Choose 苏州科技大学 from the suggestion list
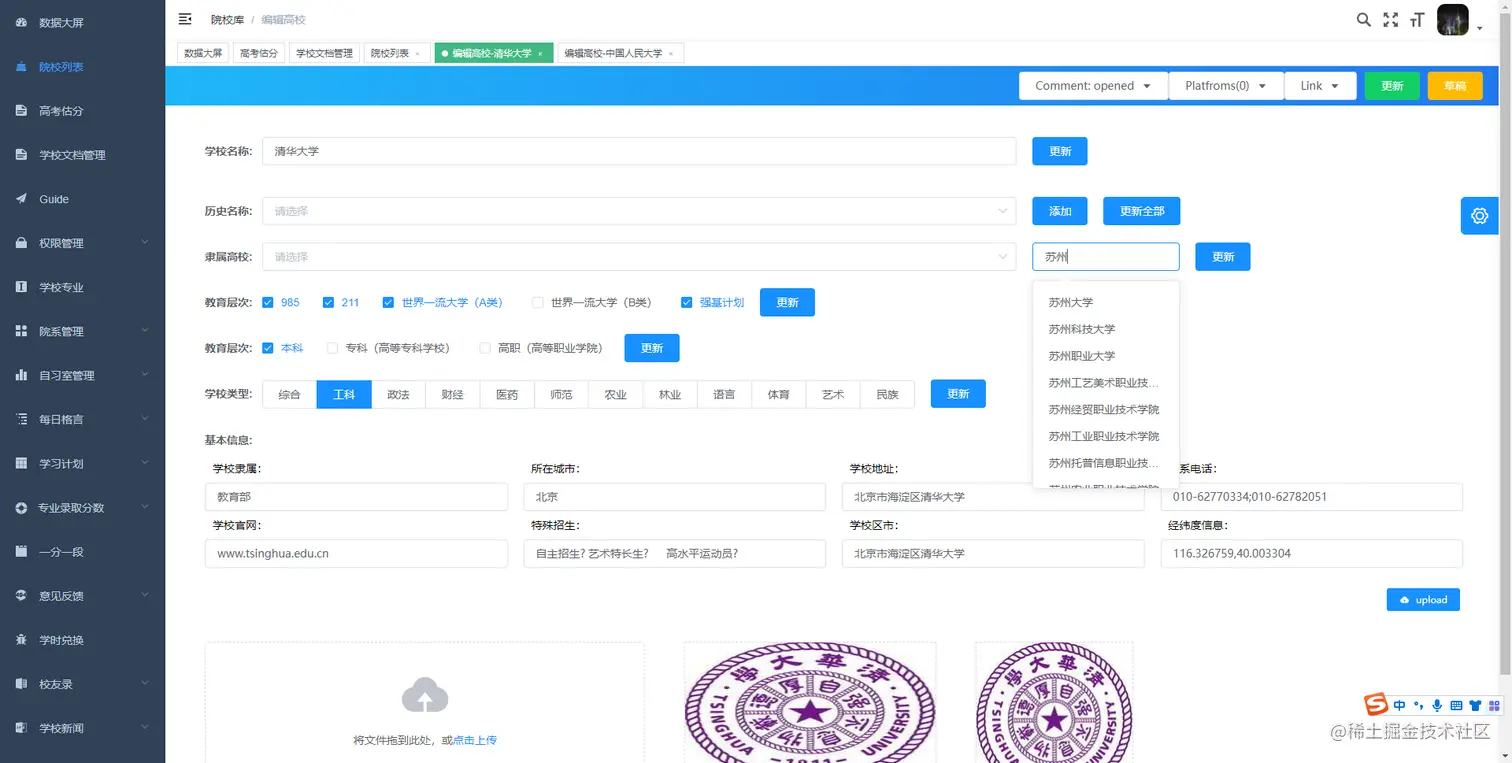This screenshot has width=1512, height=763. point(1105,329)
